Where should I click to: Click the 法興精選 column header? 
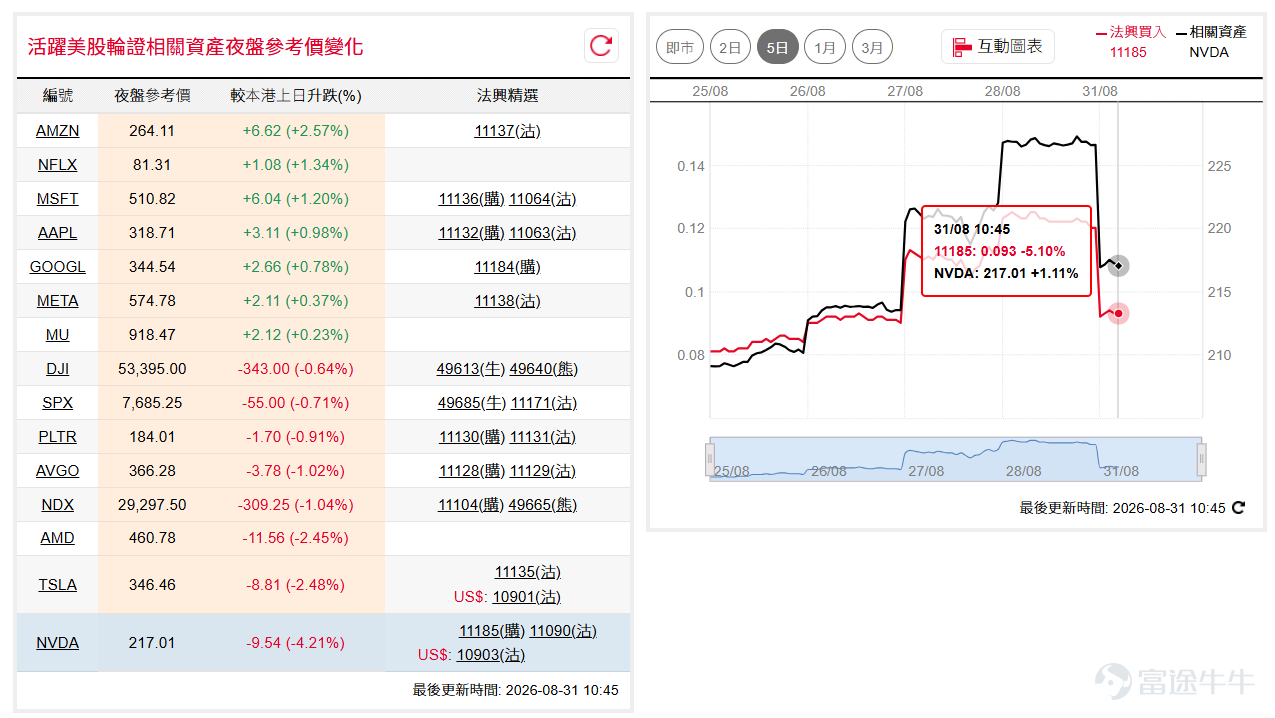tap(507, 96)
